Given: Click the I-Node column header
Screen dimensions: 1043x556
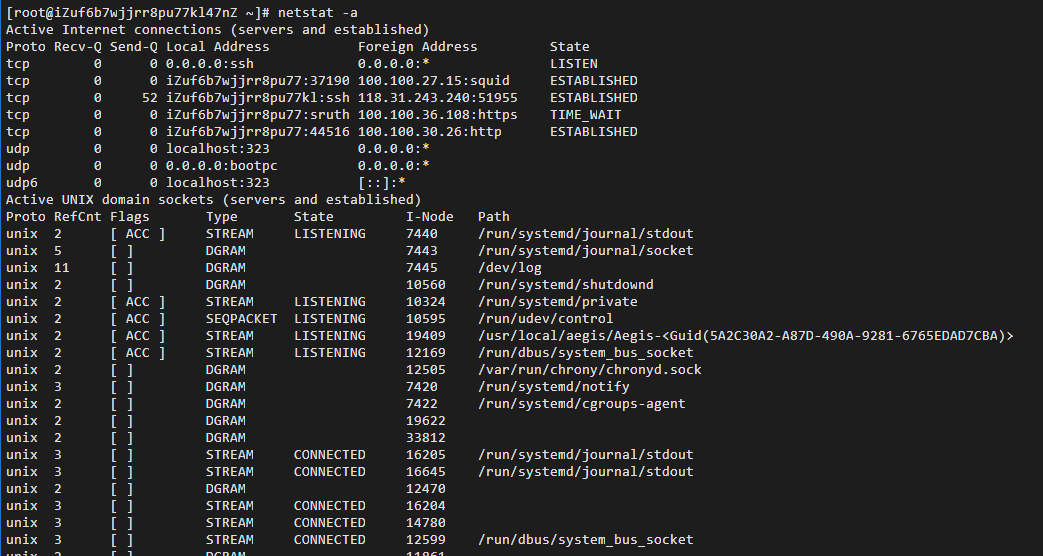Looking at the screenshot, I should coord(429,216).
